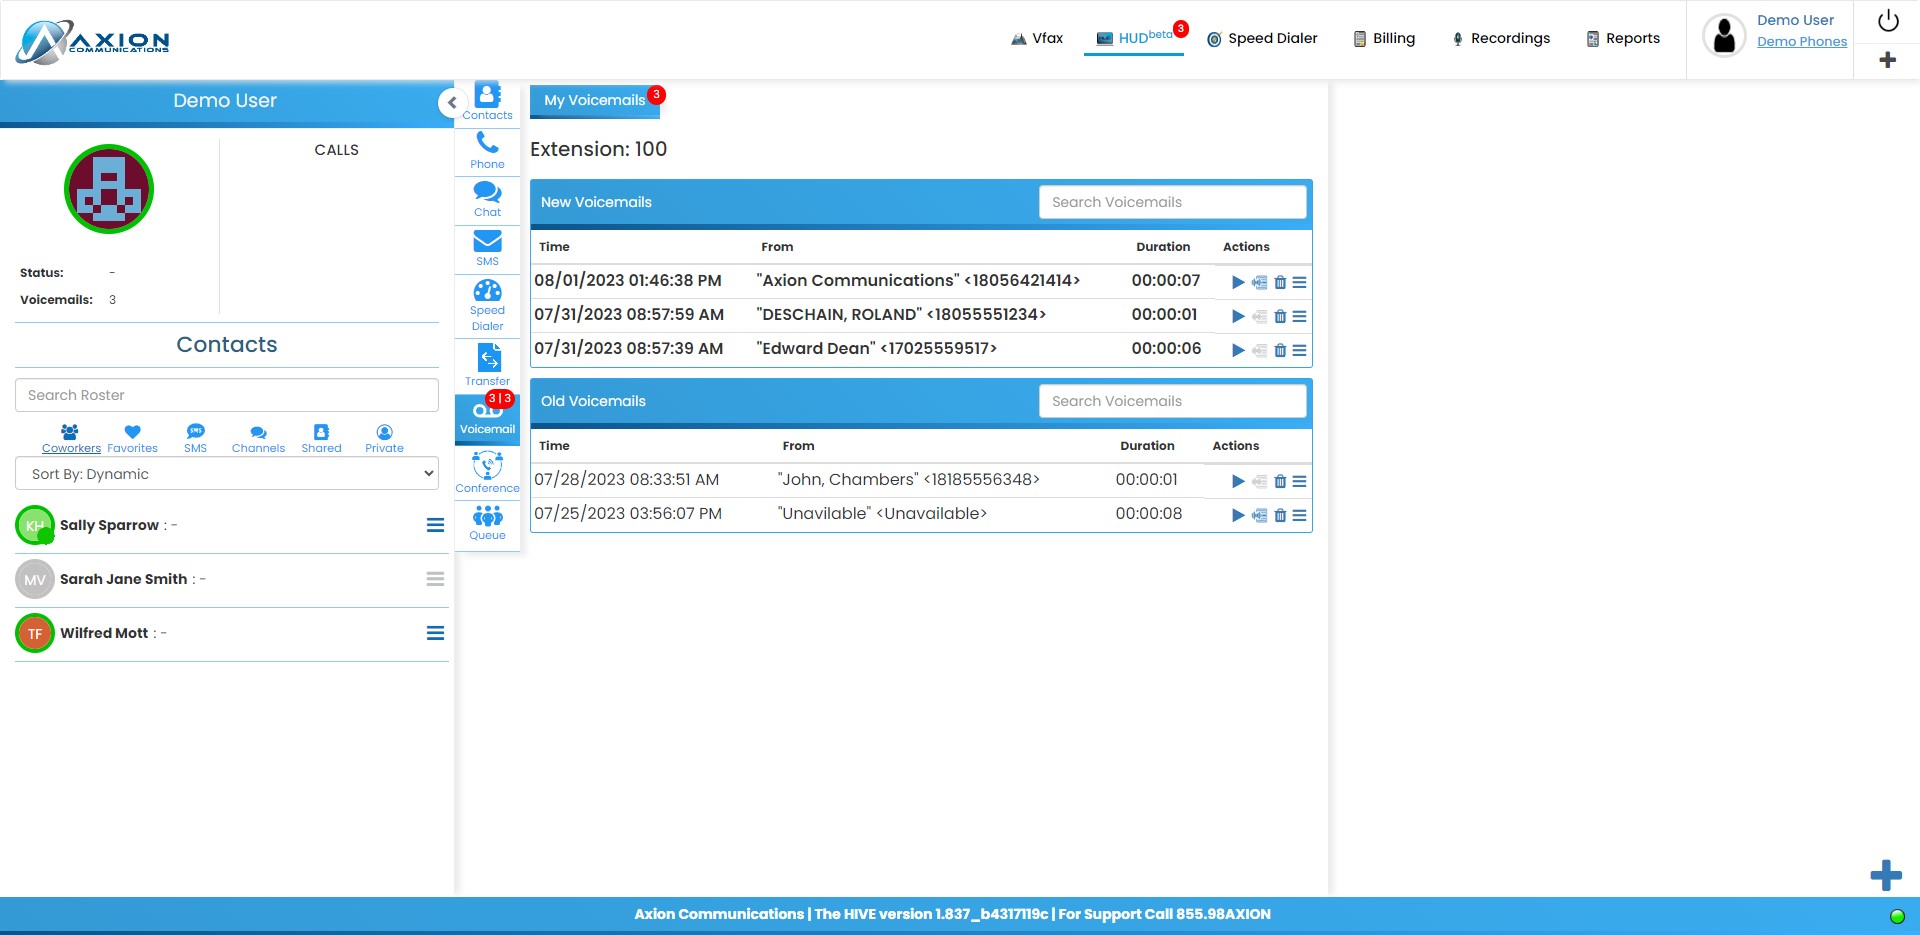Open the HUD beta menu item

[x=1134, y=38]
